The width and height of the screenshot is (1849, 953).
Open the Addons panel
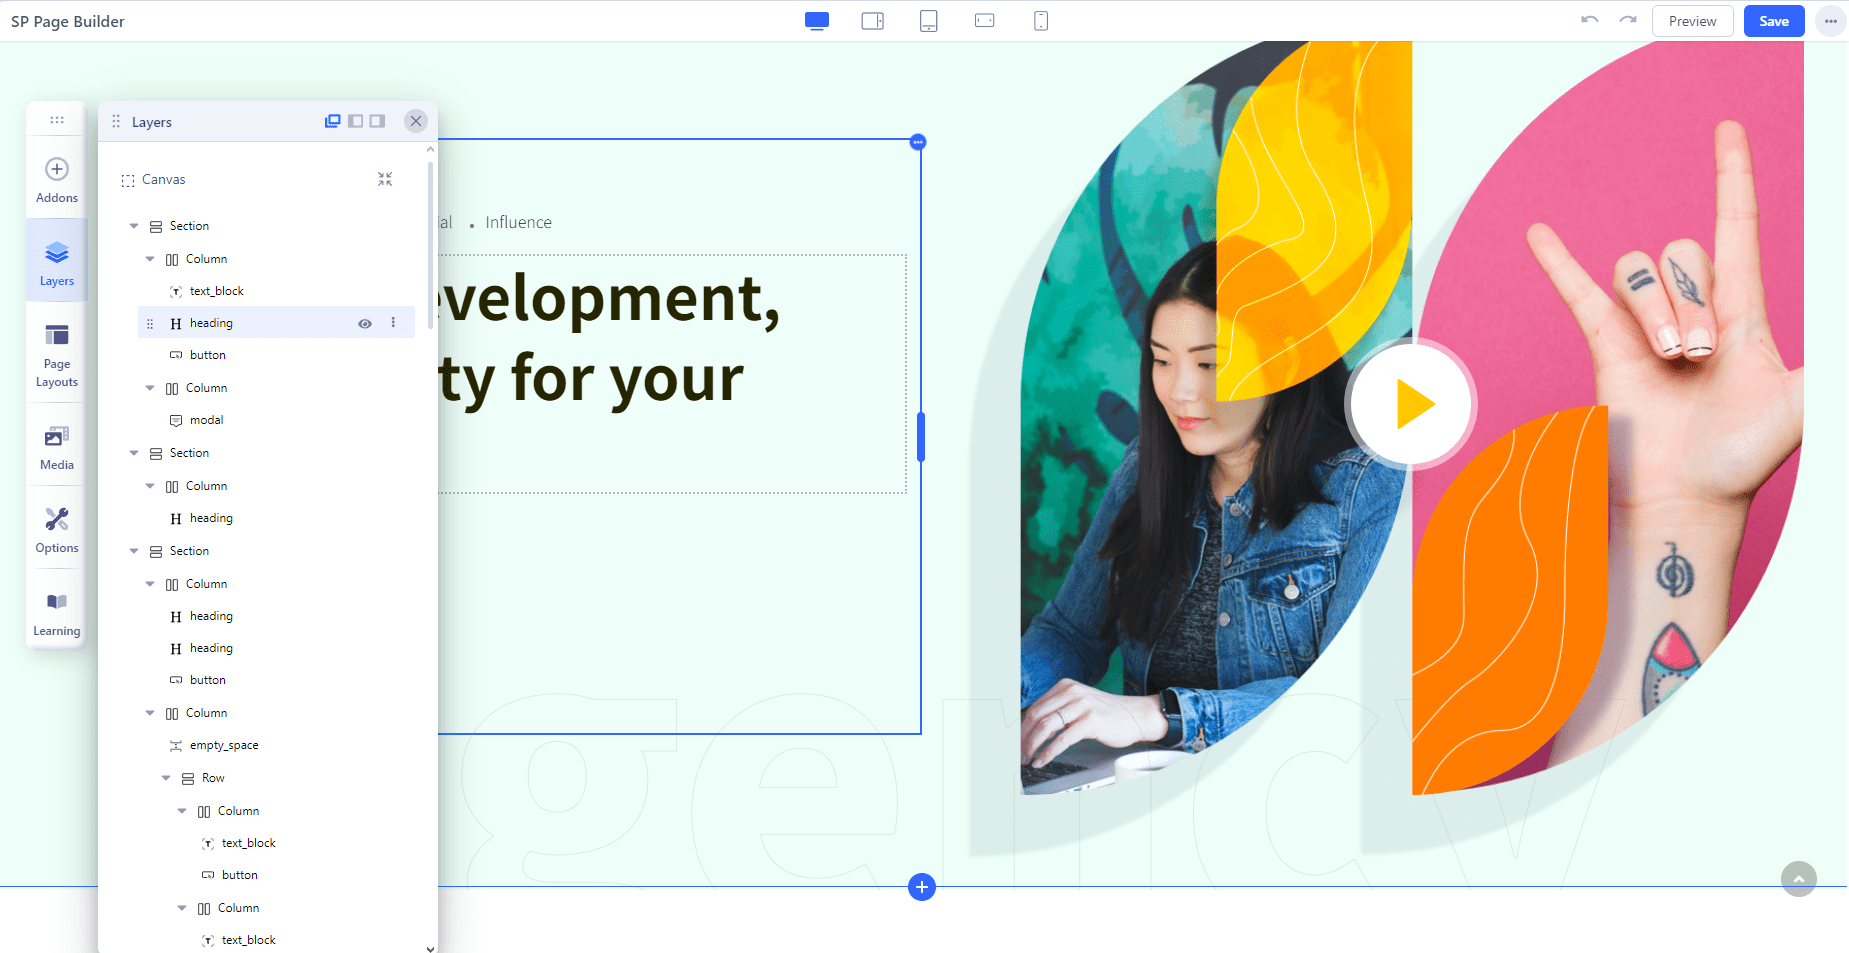(x=57, y=180)
